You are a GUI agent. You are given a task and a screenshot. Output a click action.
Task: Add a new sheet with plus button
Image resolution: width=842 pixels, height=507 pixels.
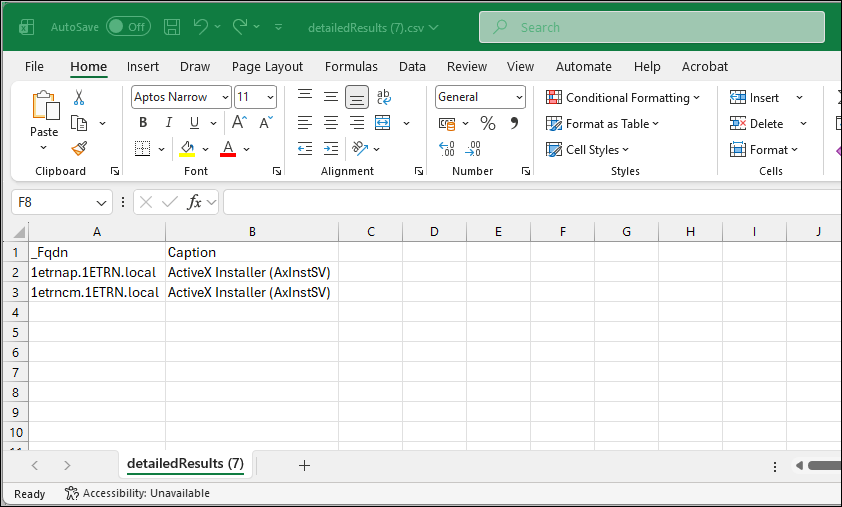click(304, 465)
